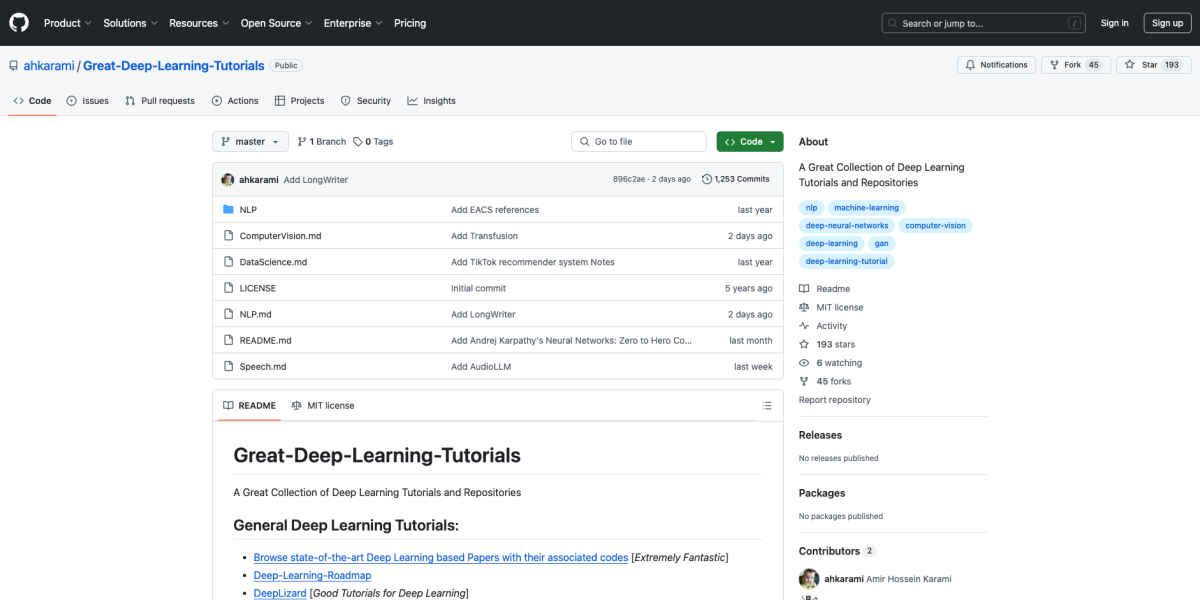Click the Go to file search field

coord(638,141)
